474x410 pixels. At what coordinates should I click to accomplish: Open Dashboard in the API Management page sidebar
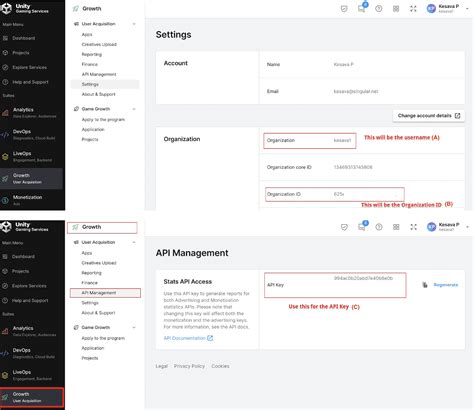click(19, 257)
